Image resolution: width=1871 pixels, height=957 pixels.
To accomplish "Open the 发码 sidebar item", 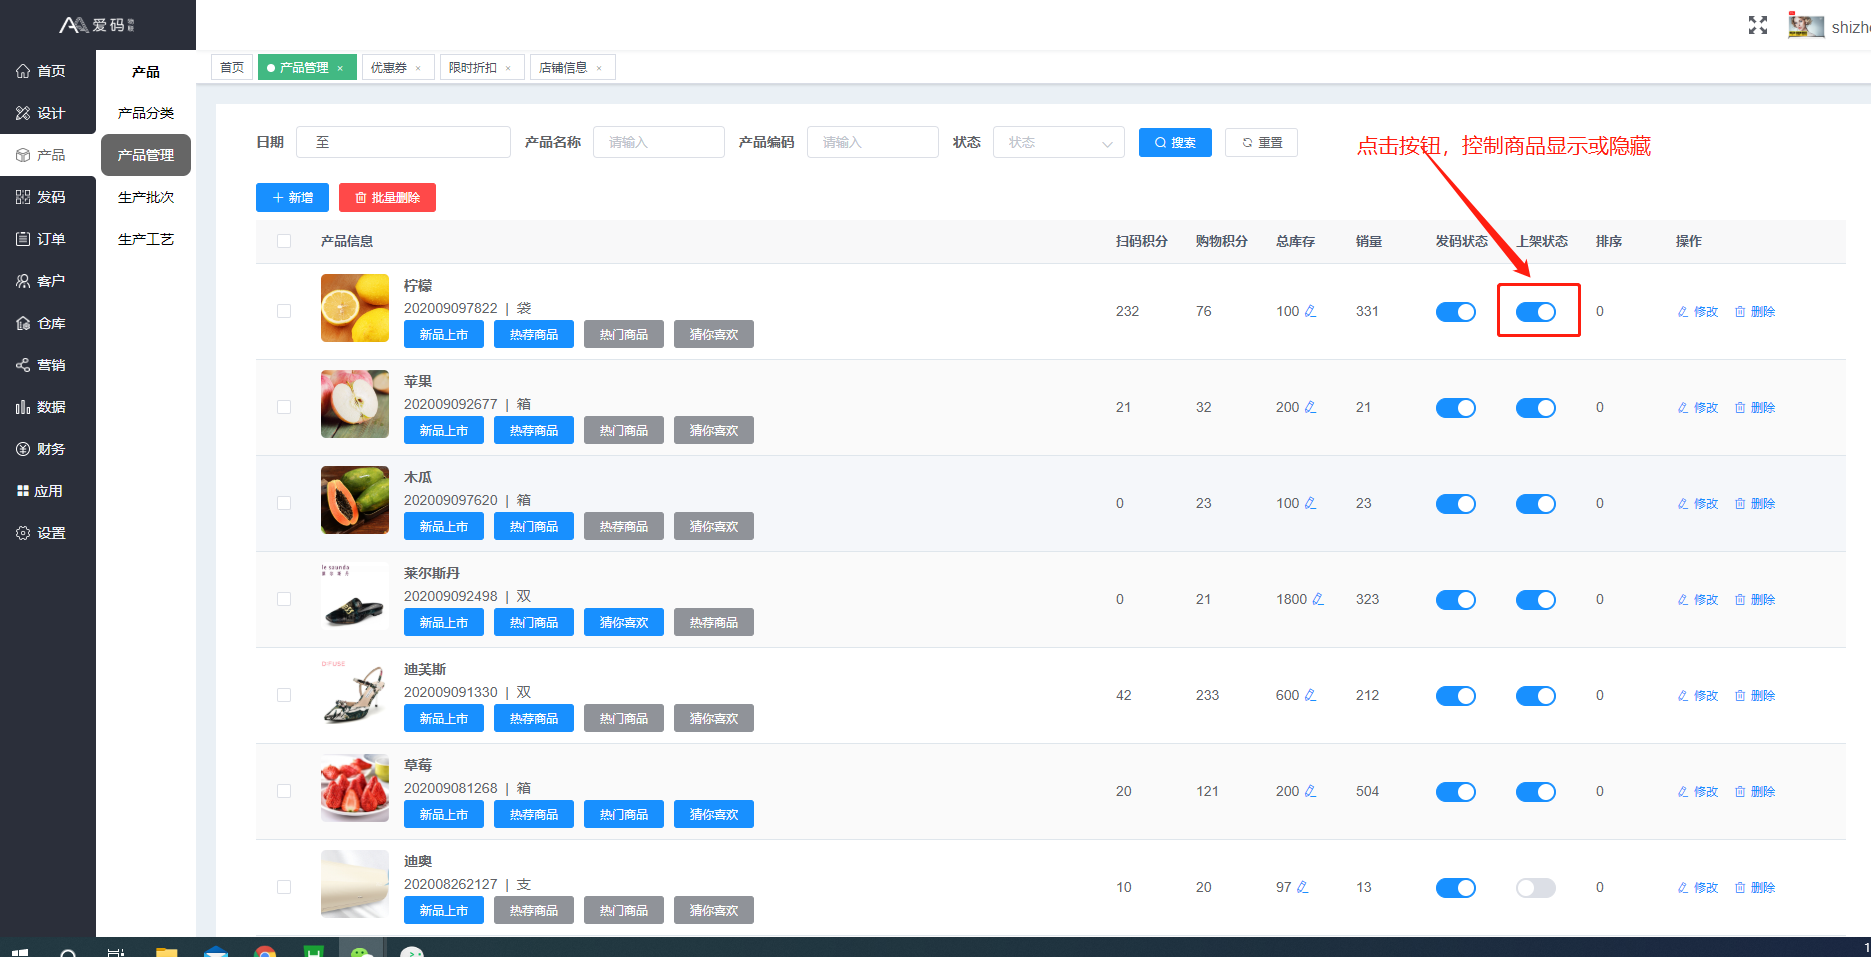I will click(40, 197).
